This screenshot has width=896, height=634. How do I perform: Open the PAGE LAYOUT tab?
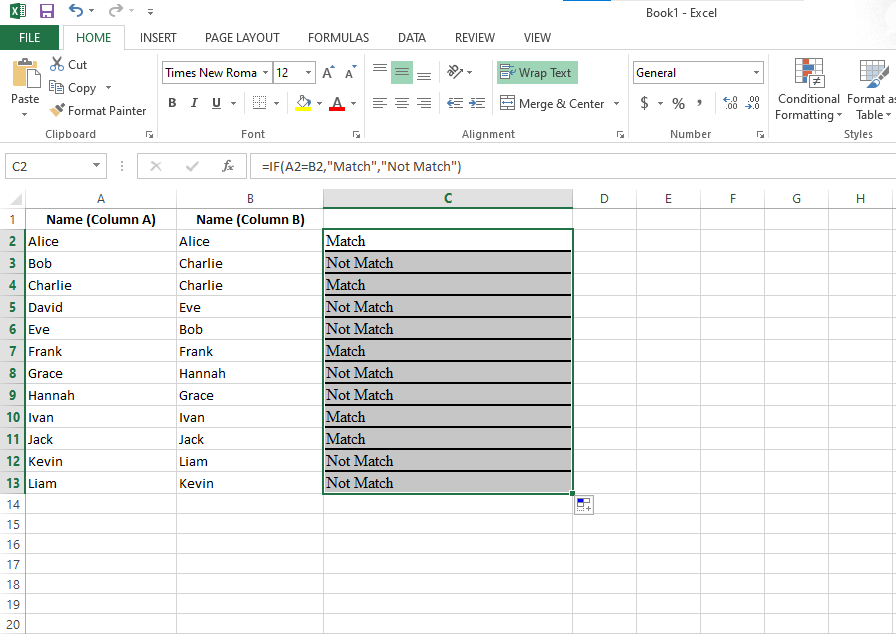tap(242, 38)
